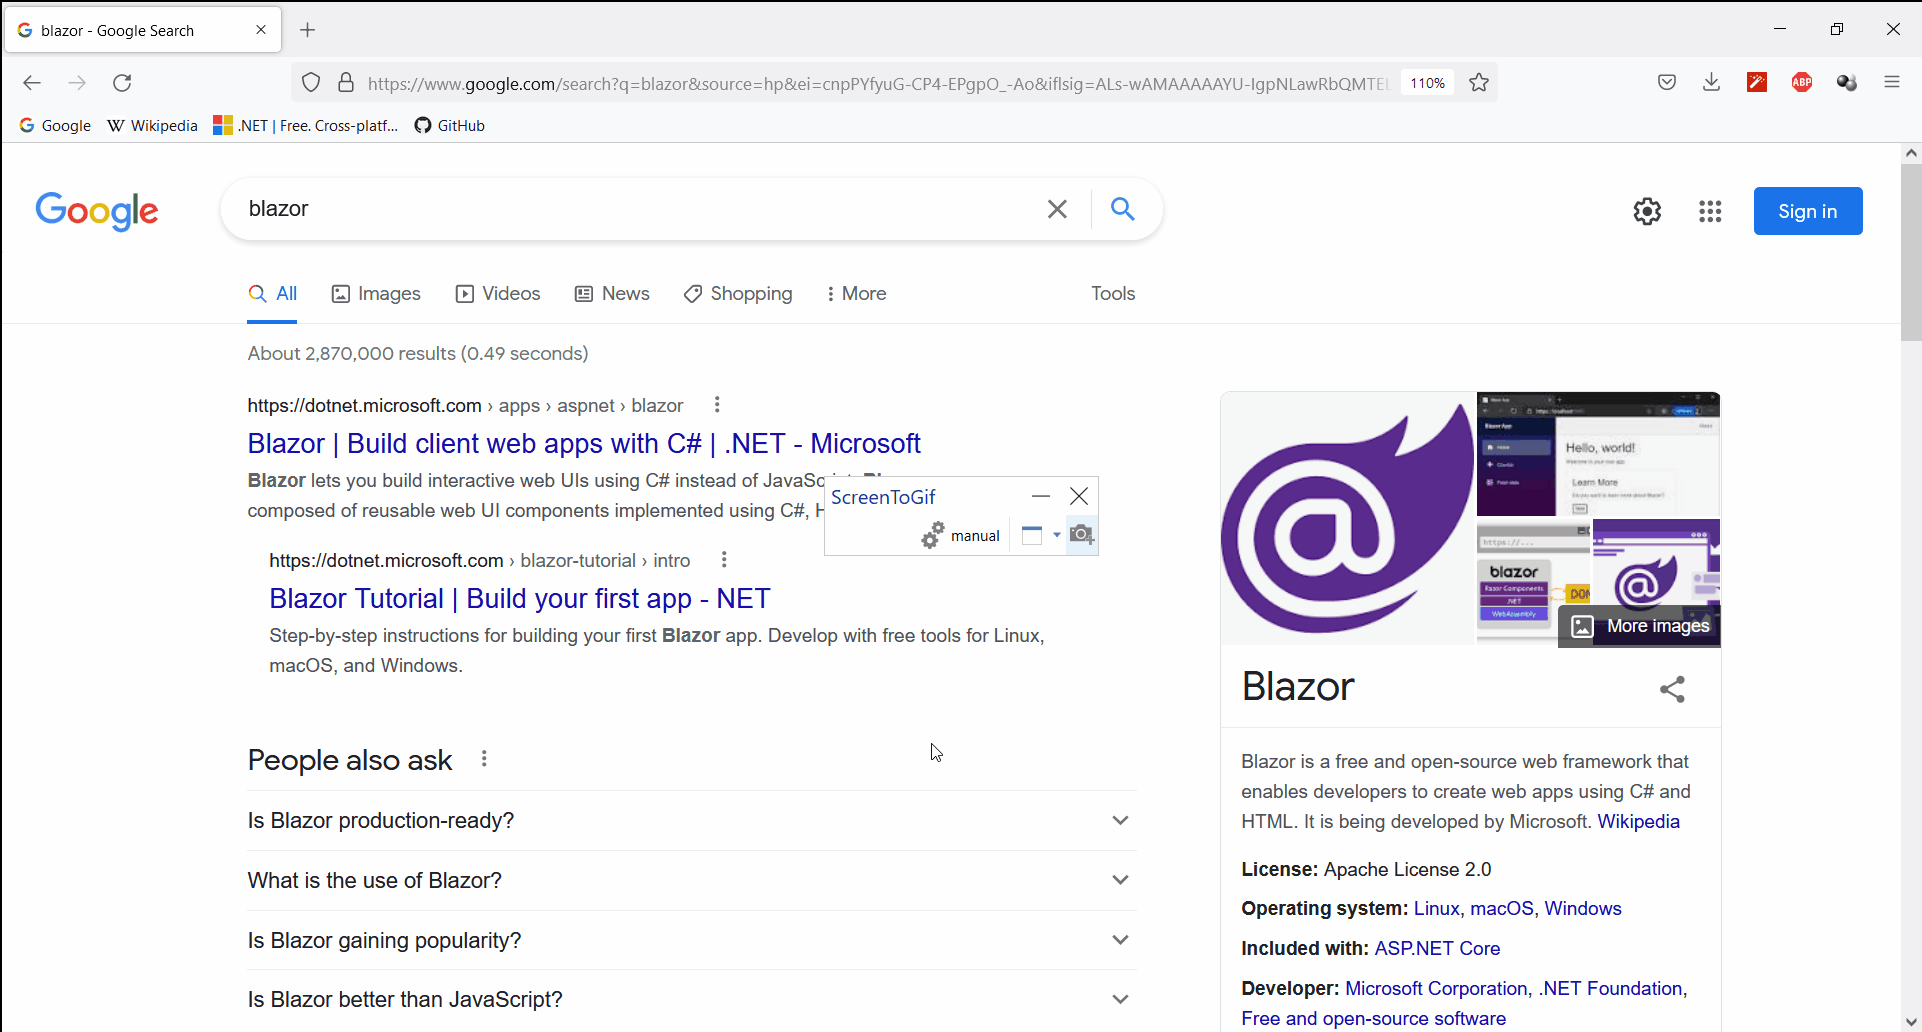
Task: Open options for blazor-tutorial result
Action: (724, 560)
